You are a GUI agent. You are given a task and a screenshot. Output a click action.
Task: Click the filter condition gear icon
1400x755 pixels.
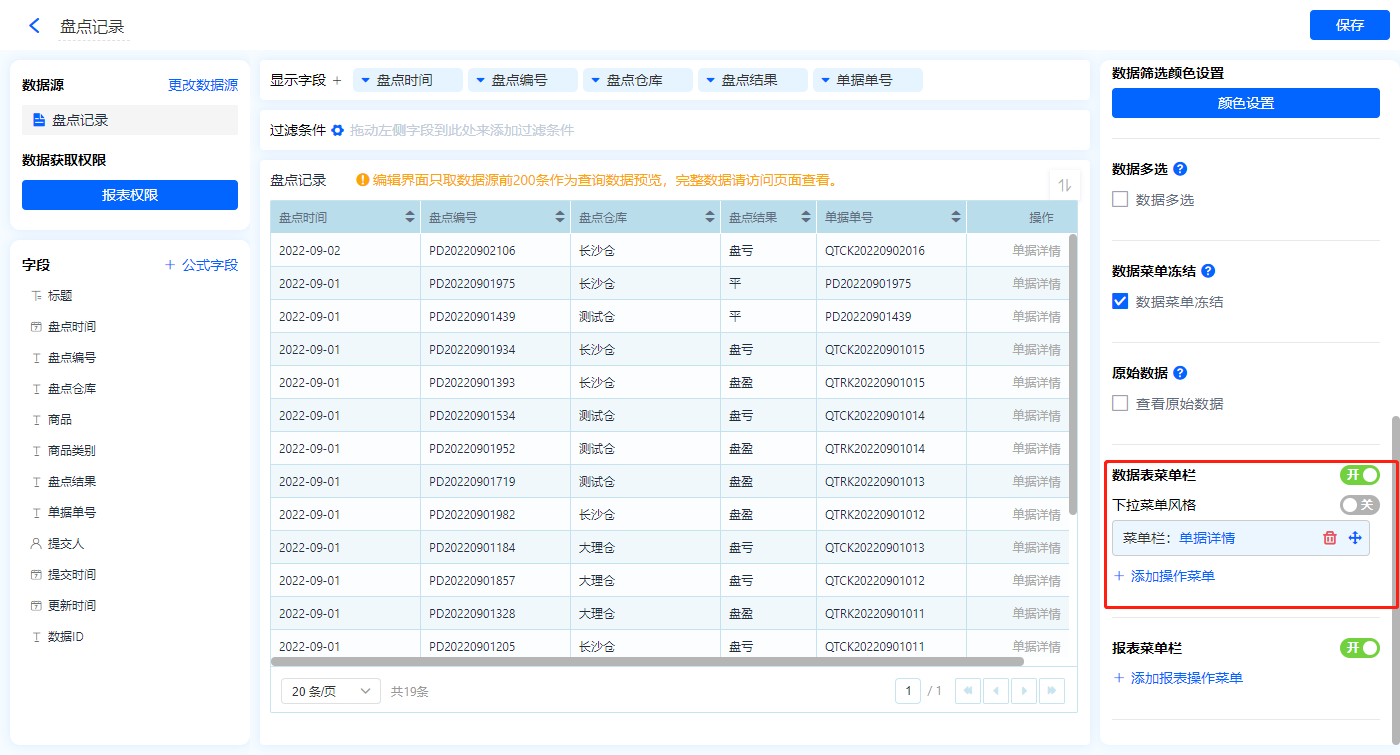[x=338, y=130]
